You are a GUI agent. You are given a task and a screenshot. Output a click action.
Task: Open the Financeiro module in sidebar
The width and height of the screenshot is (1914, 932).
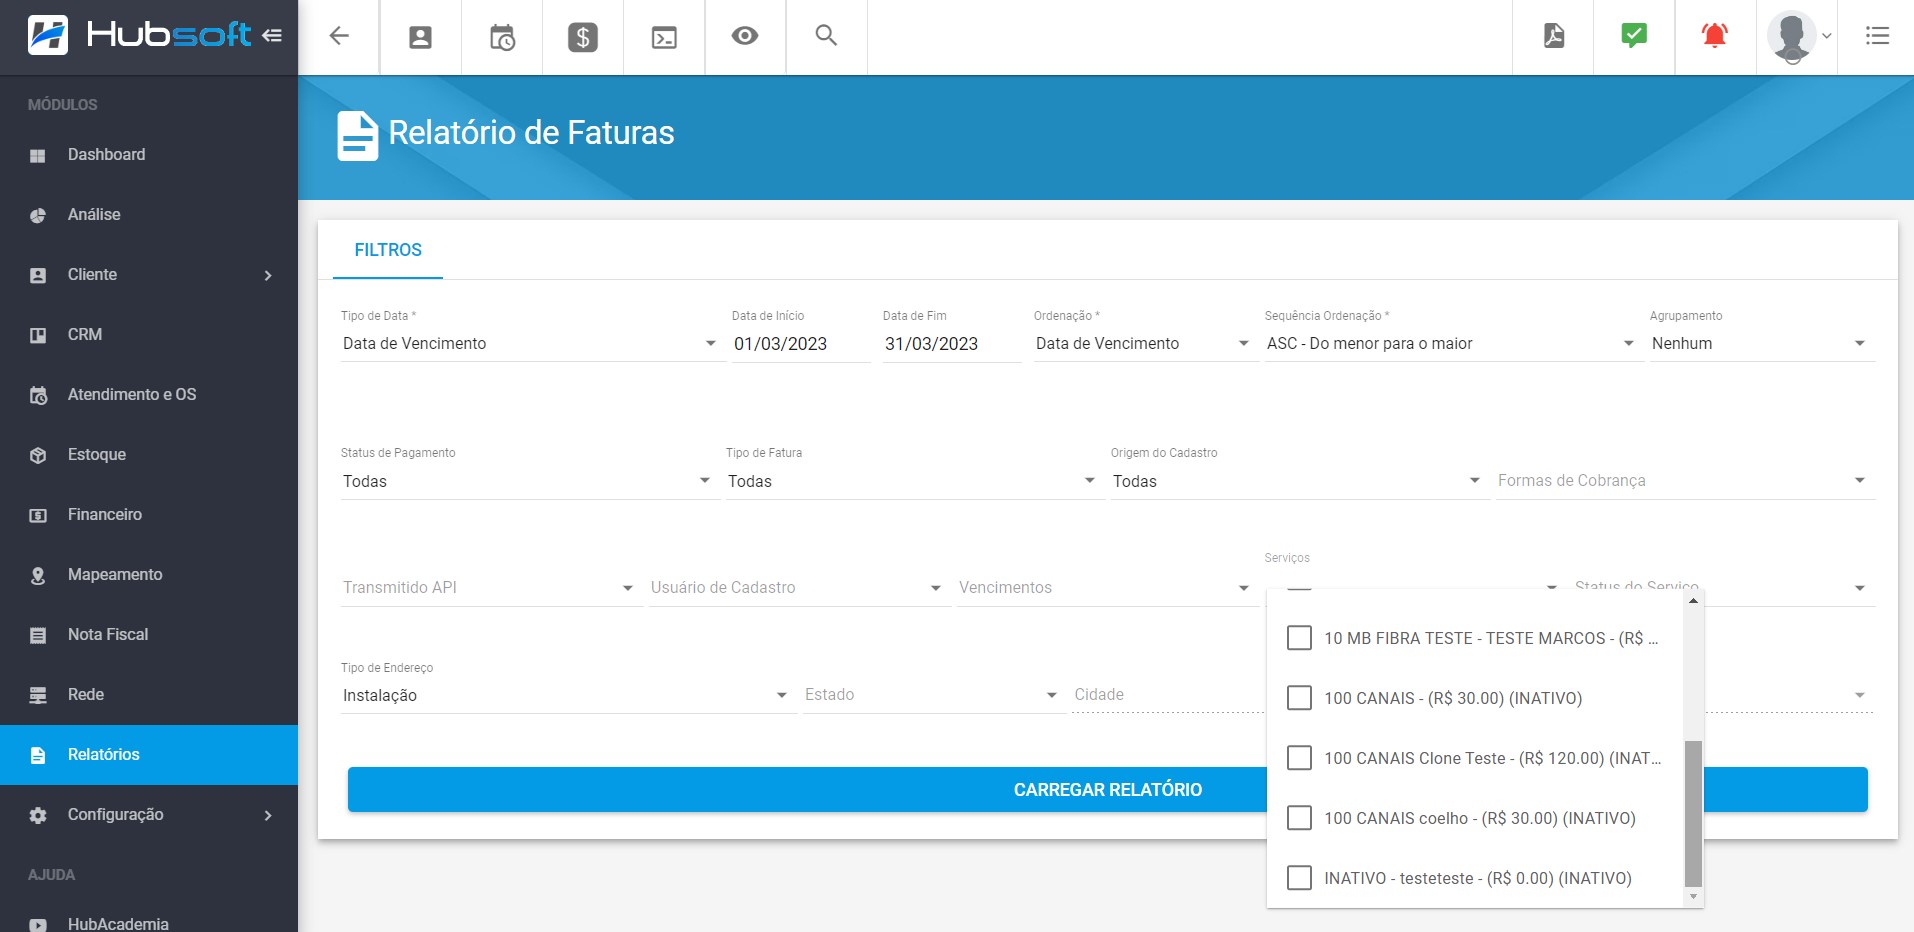point(105,514)
